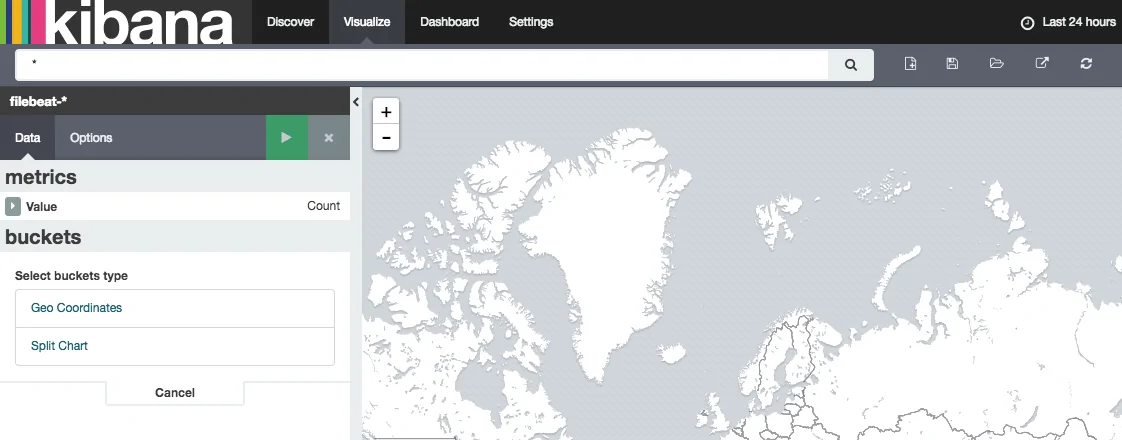Run search with the magnifier icon
This screenshot has width=1122, height=440.
851,64
